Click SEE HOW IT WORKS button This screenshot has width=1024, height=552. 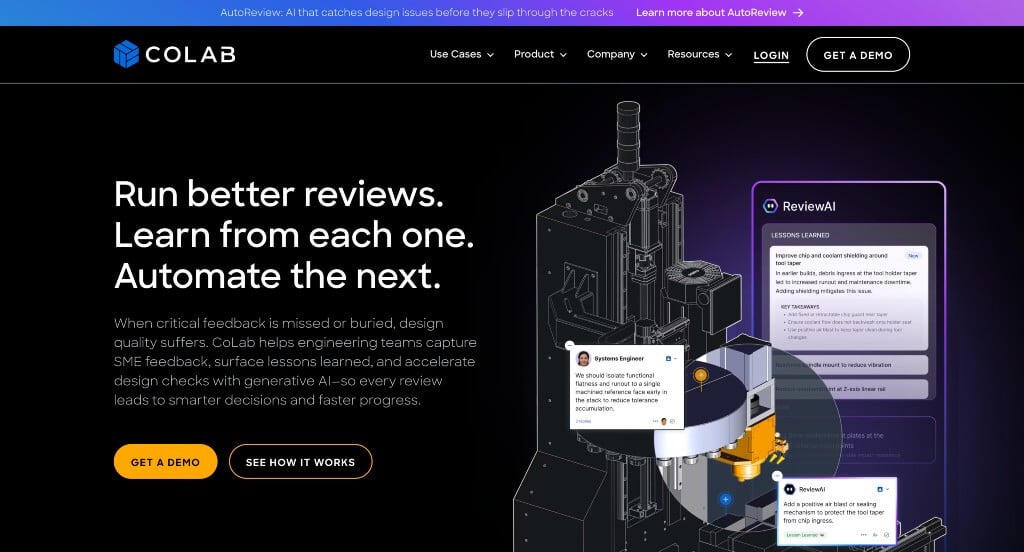click(300, 462)
